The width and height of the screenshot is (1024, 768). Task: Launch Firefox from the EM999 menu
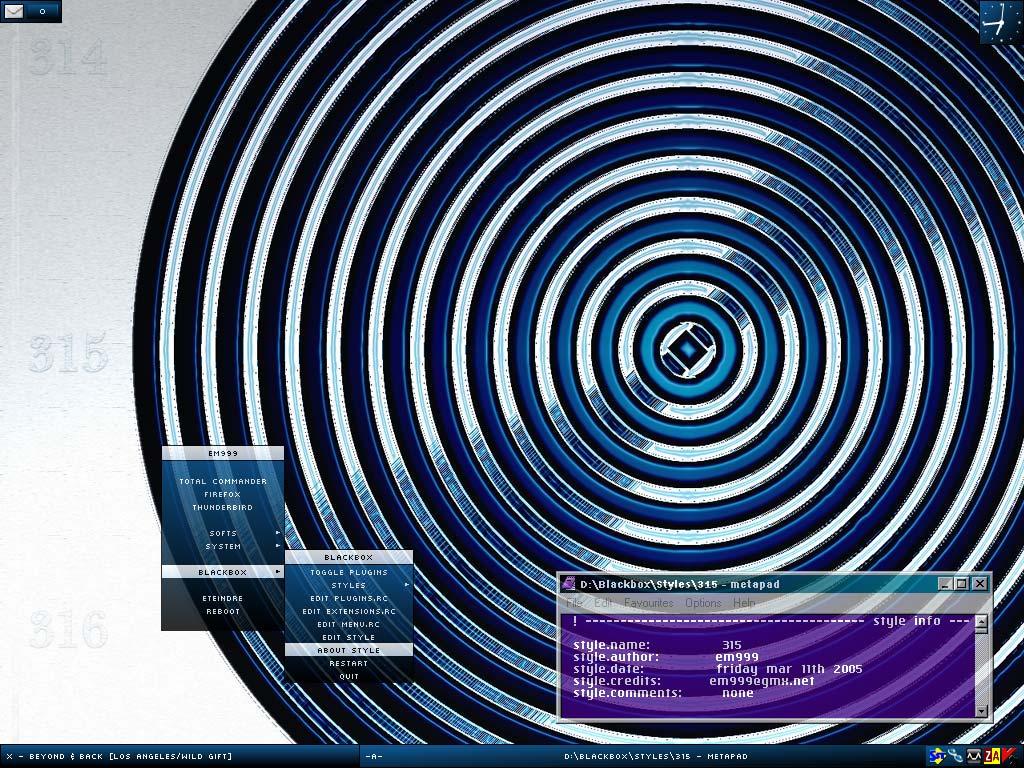[x=223, y=494]
